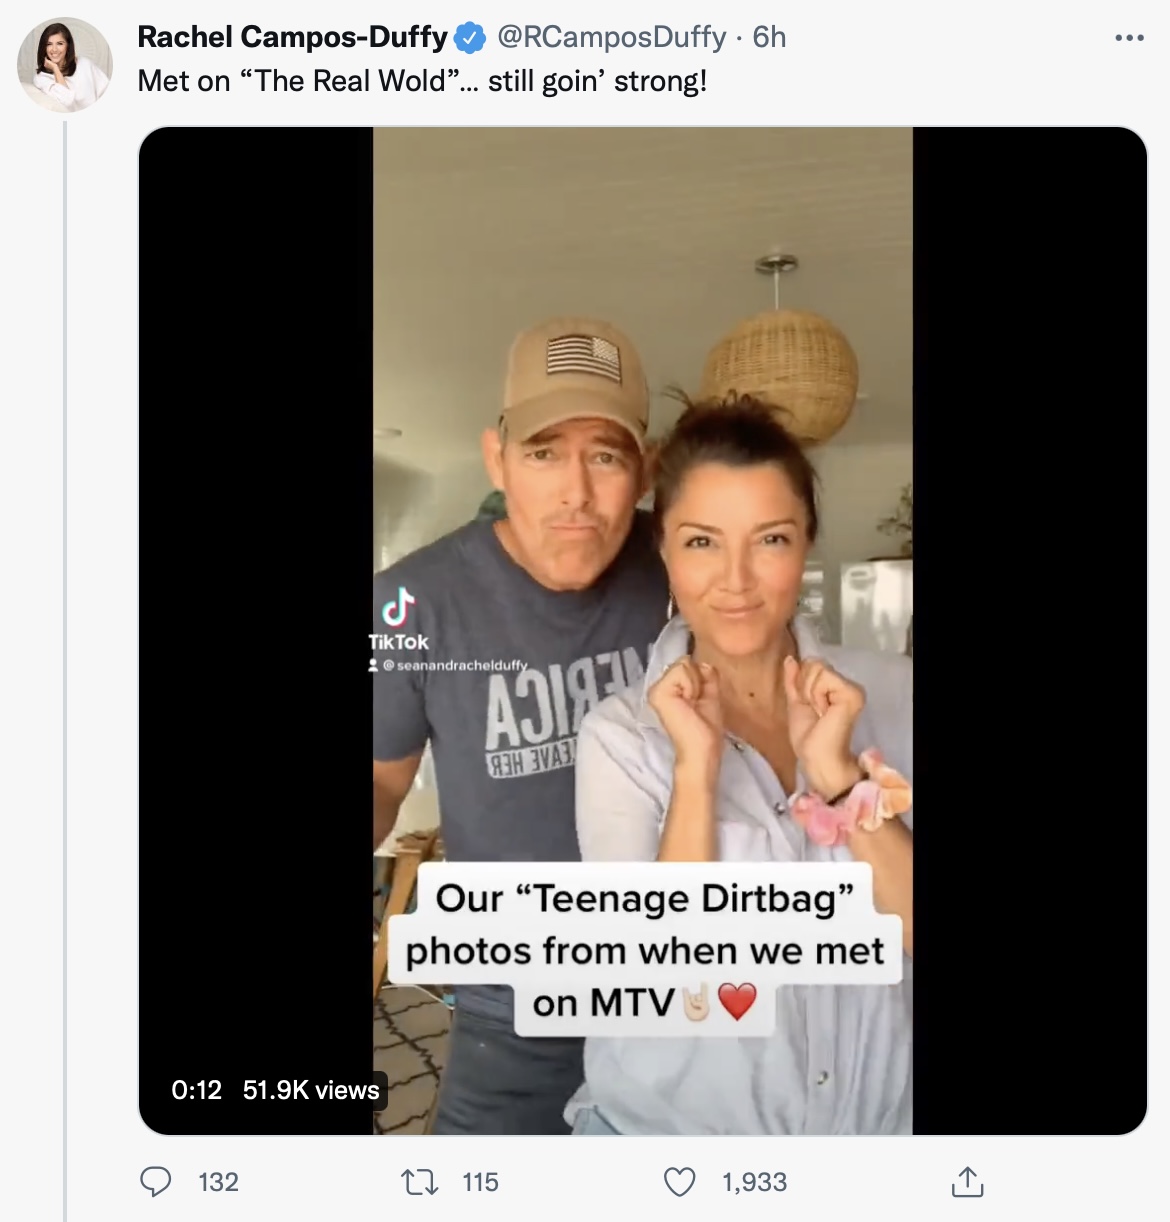Viewport: 1170px width, 1222px height.
Task: Toggle retweet state on the retweet button
Action: point(421,1183)
